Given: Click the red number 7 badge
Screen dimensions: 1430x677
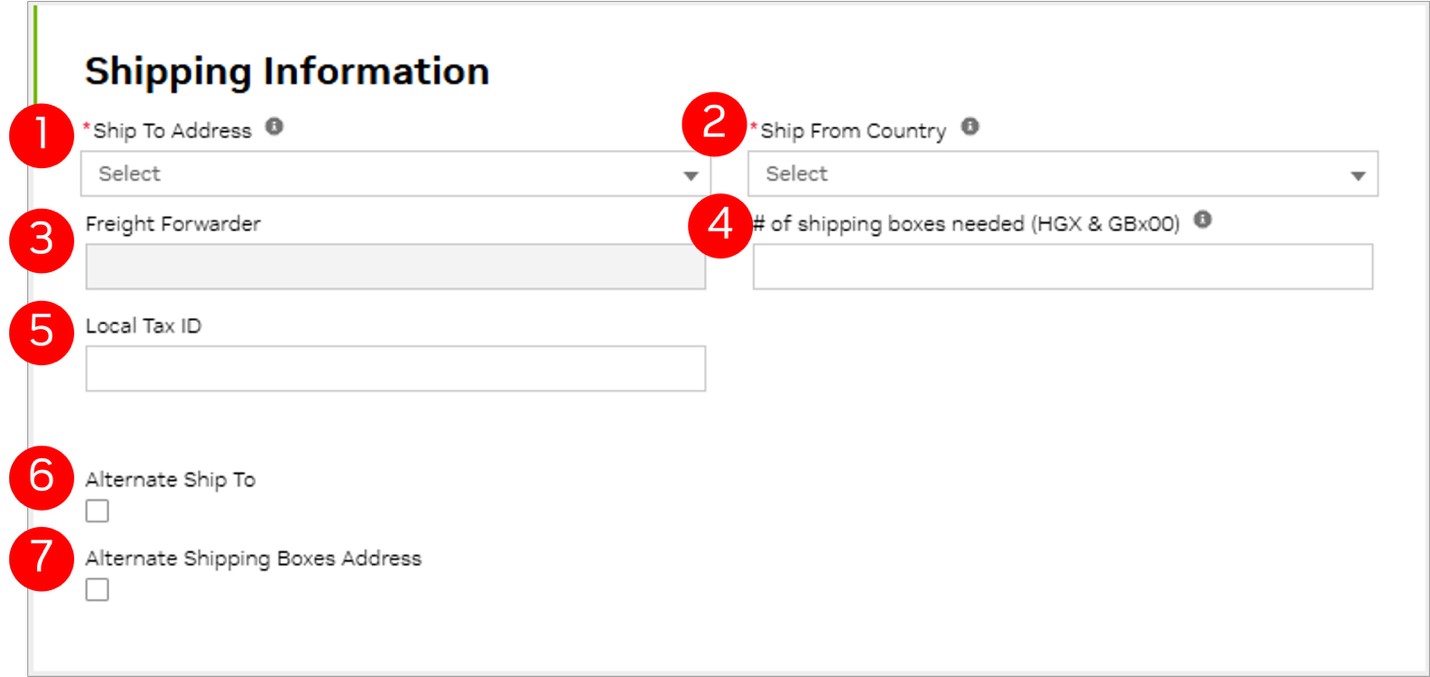Looking at the screenshot, I should pyautogui.click(x=42, y=556).
